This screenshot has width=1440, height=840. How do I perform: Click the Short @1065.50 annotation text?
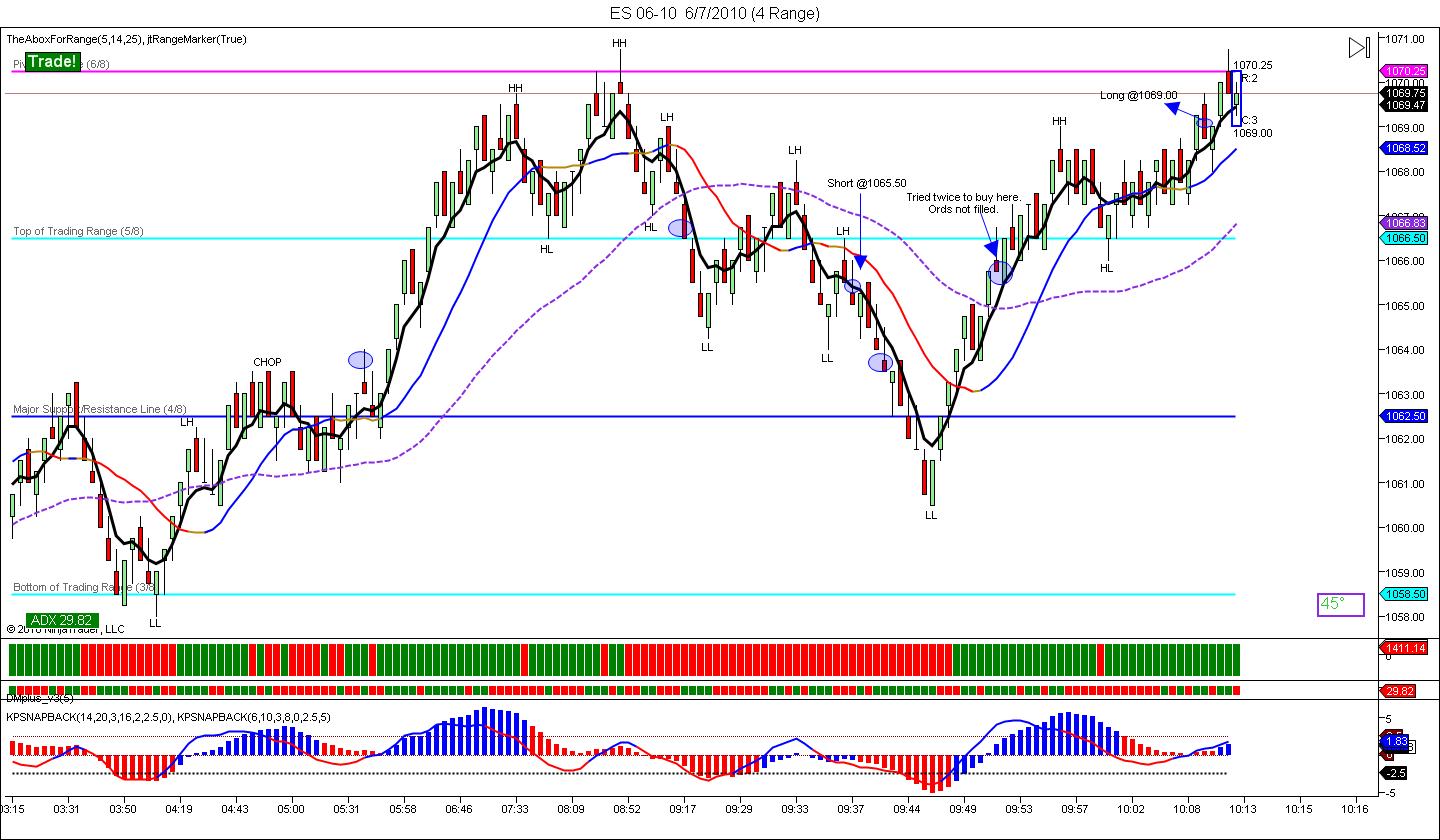(x=867, y=183)
